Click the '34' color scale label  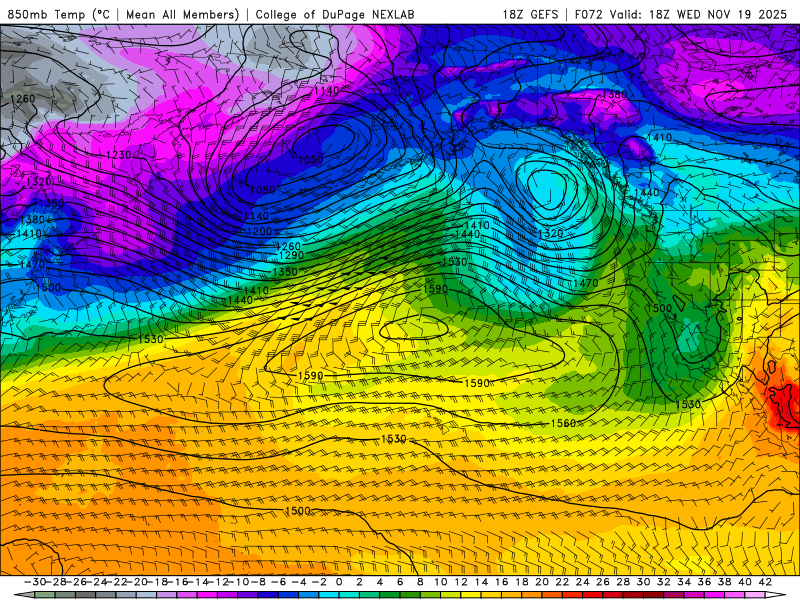pos(684,582)
